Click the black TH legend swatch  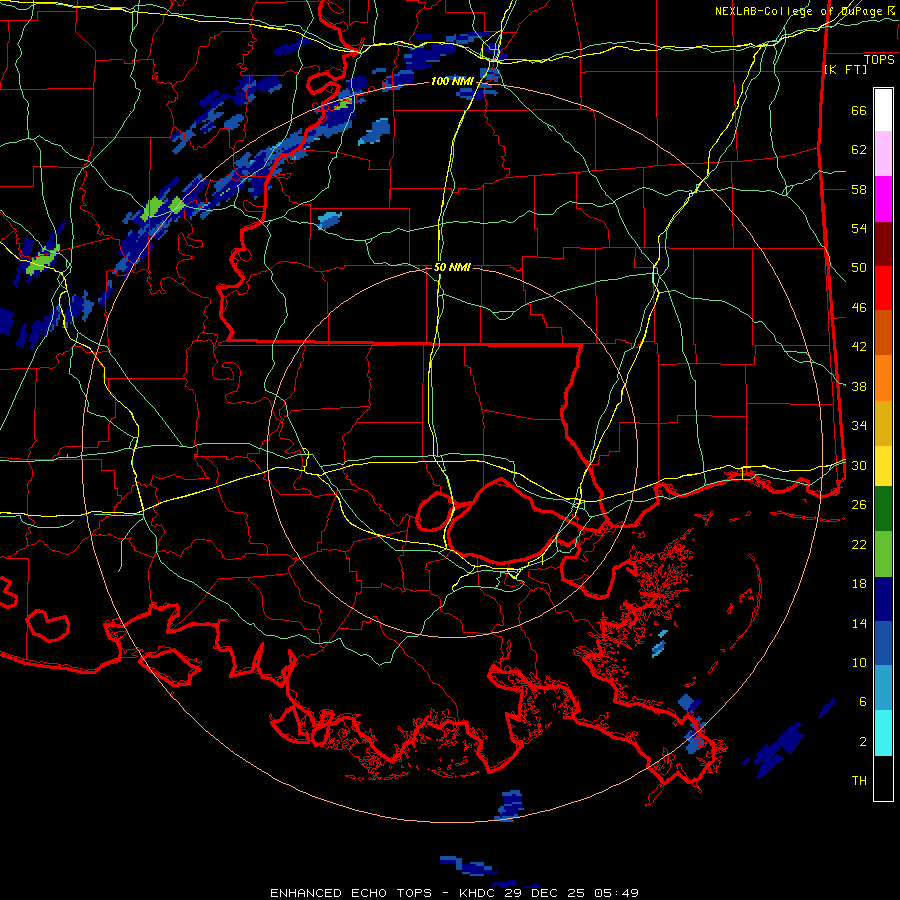883,778
